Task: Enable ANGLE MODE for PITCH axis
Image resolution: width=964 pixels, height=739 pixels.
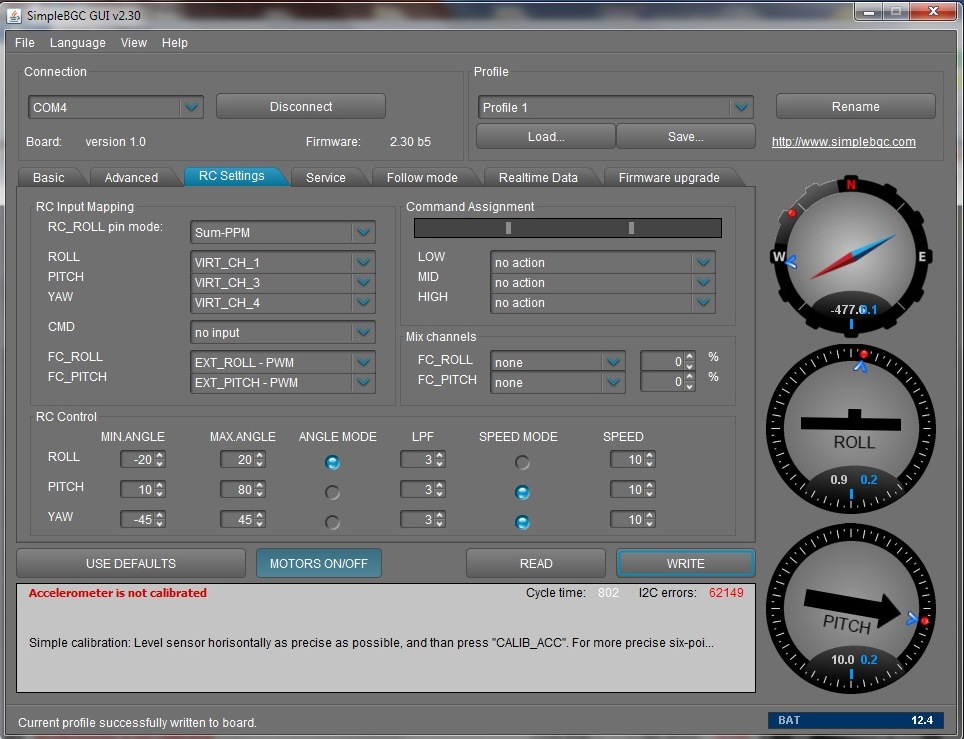Action: pos(333,493)
